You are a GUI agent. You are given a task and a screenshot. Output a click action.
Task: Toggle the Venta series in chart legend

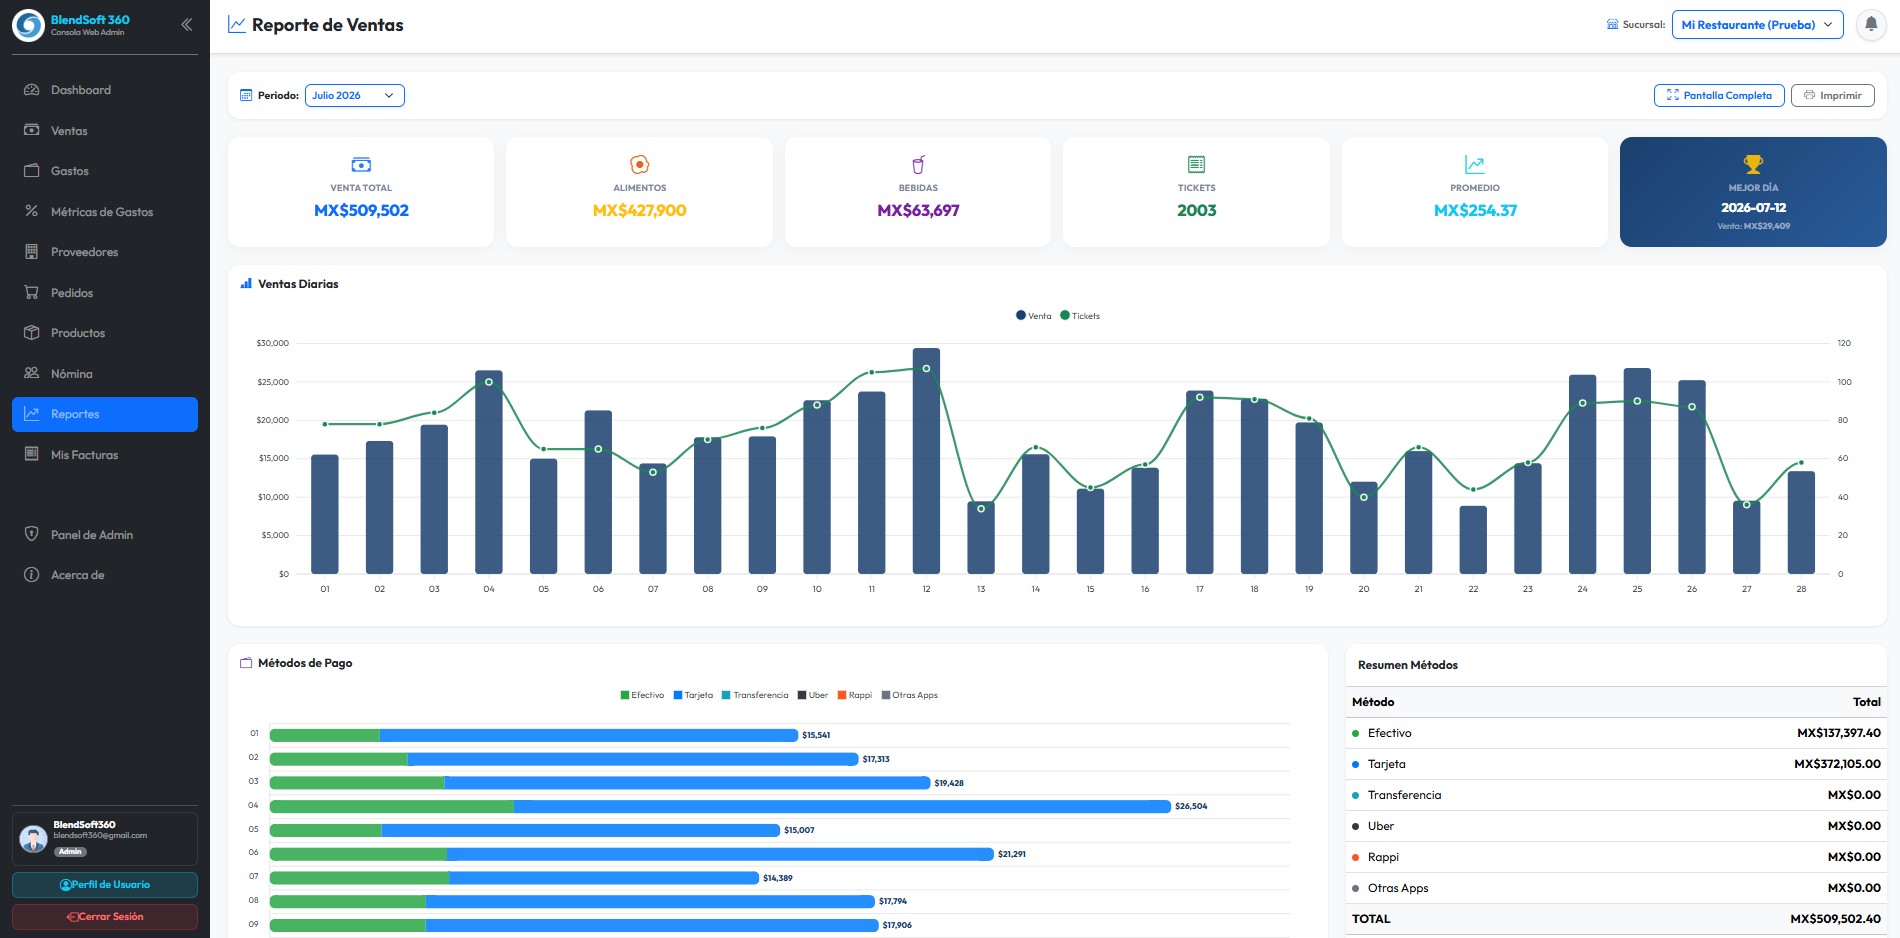(x=1033, y=316)
